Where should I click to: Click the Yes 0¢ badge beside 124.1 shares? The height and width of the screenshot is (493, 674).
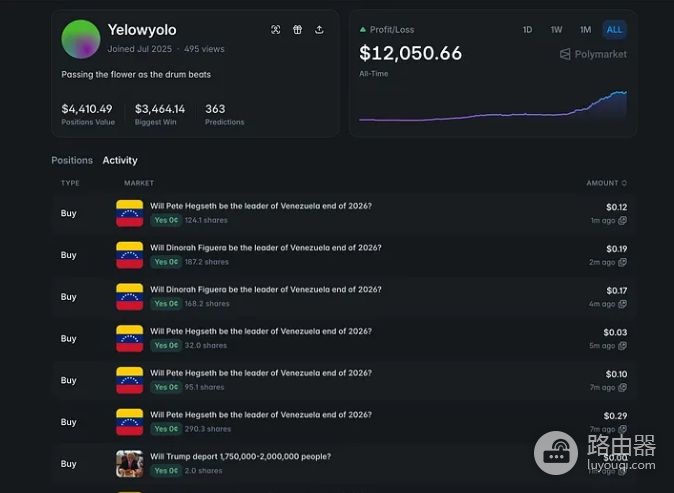click(166, 220)
